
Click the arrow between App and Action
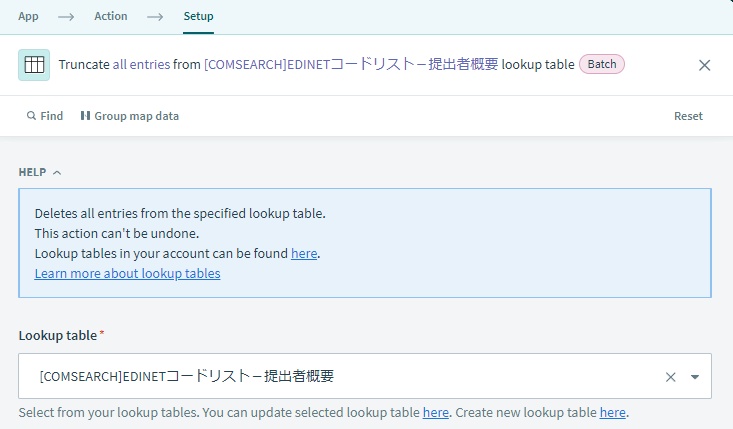[x=67, y=16]
